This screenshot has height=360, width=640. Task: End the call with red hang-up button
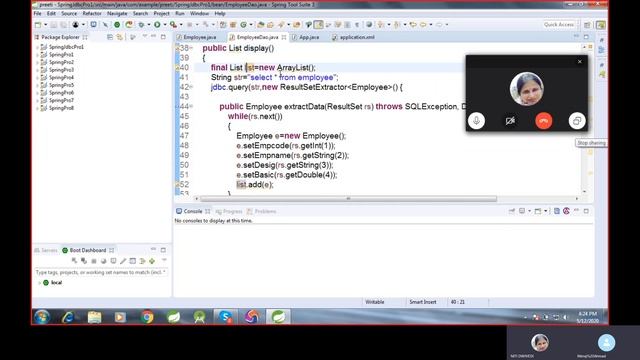[x=543, y=121]
